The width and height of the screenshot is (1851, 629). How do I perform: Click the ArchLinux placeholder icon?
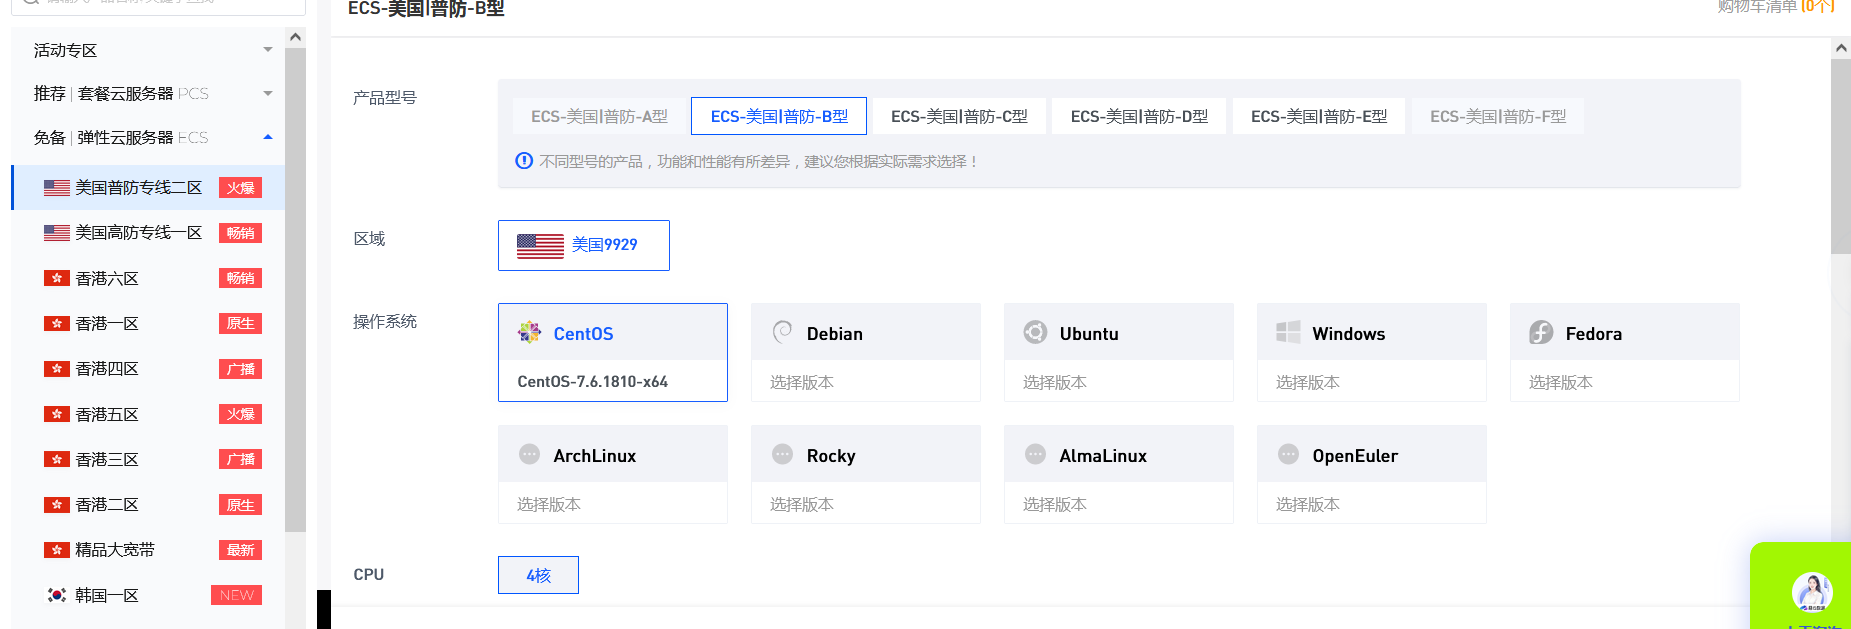tap(529, 454)
